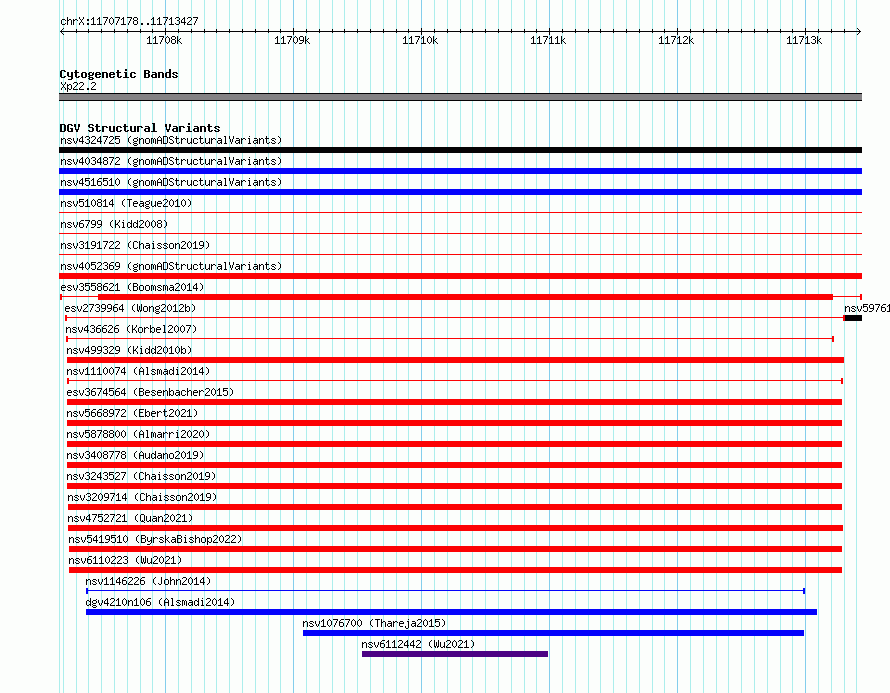Open variant esv3674564 (Besenbacher2015)
The width and height of the screenshot is (890, 693).
(150, 392)
